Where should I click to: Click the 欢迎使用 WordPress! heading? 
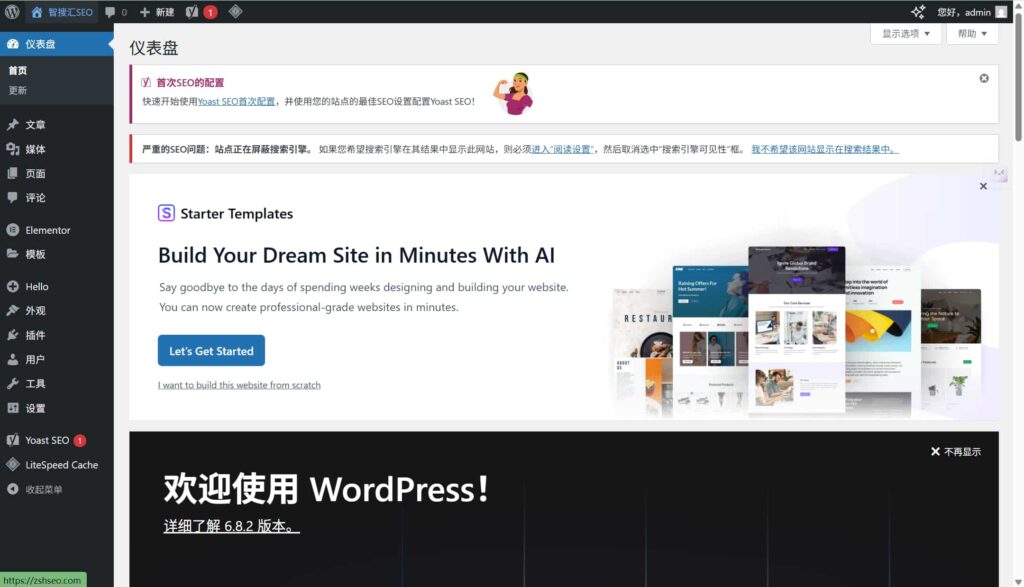pyautogui.click(x=327, y=488)
